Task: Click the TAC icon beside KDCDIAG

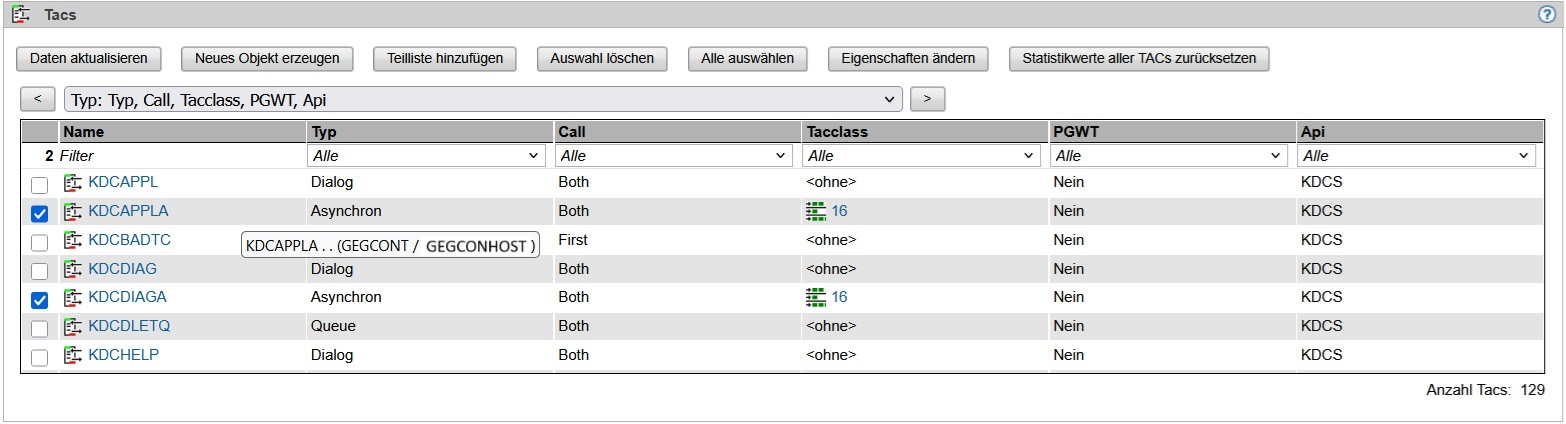Action: (x=72, y=269)
